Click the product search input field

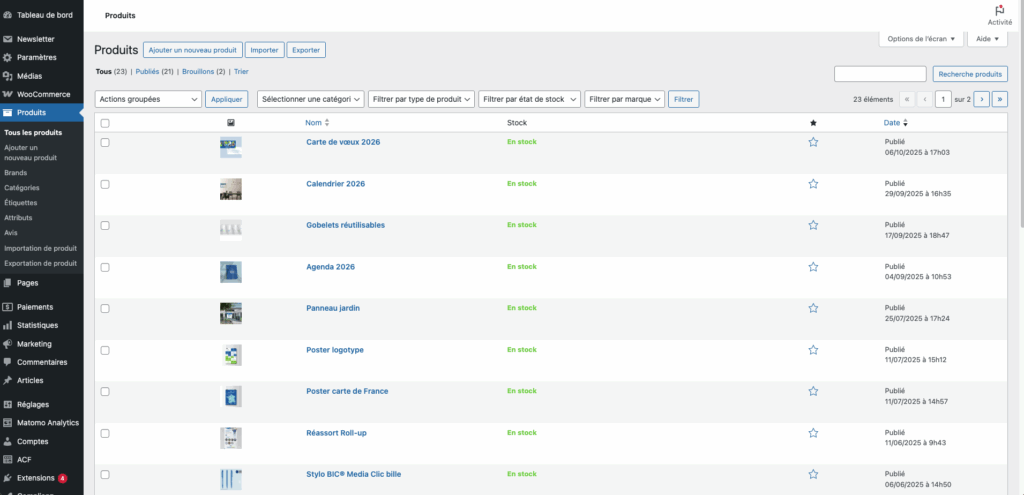point(879,74)
